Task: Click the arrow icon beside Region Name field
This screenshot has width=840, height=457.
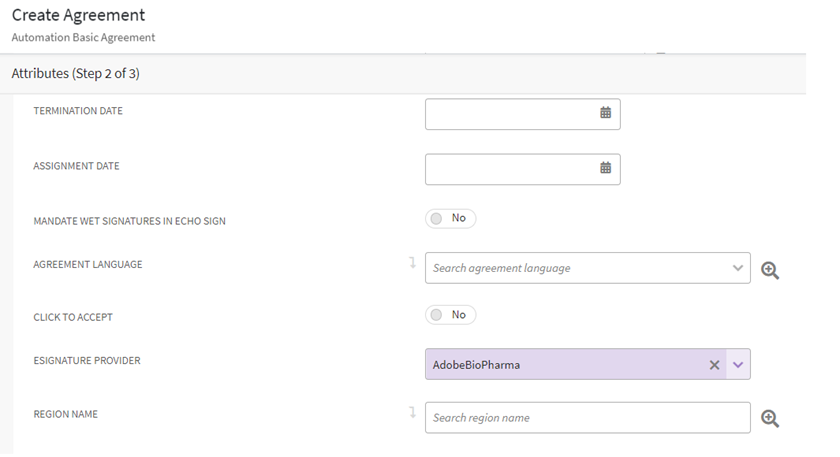Action: coord(412,412)
